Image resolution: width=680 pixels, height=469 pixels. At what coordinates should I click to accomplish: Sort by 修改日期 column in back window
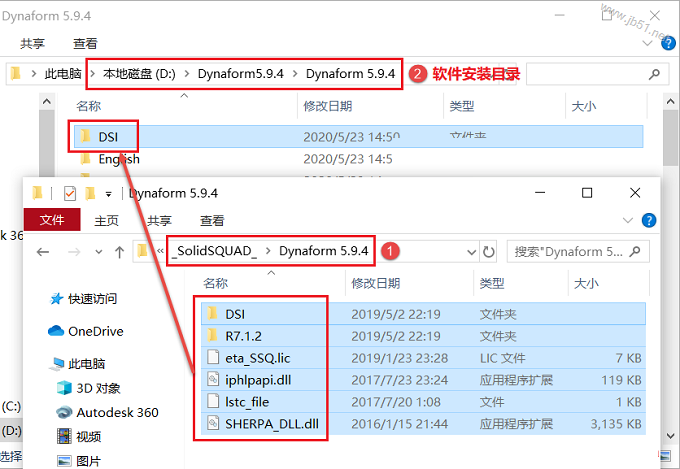coord(327,106)
